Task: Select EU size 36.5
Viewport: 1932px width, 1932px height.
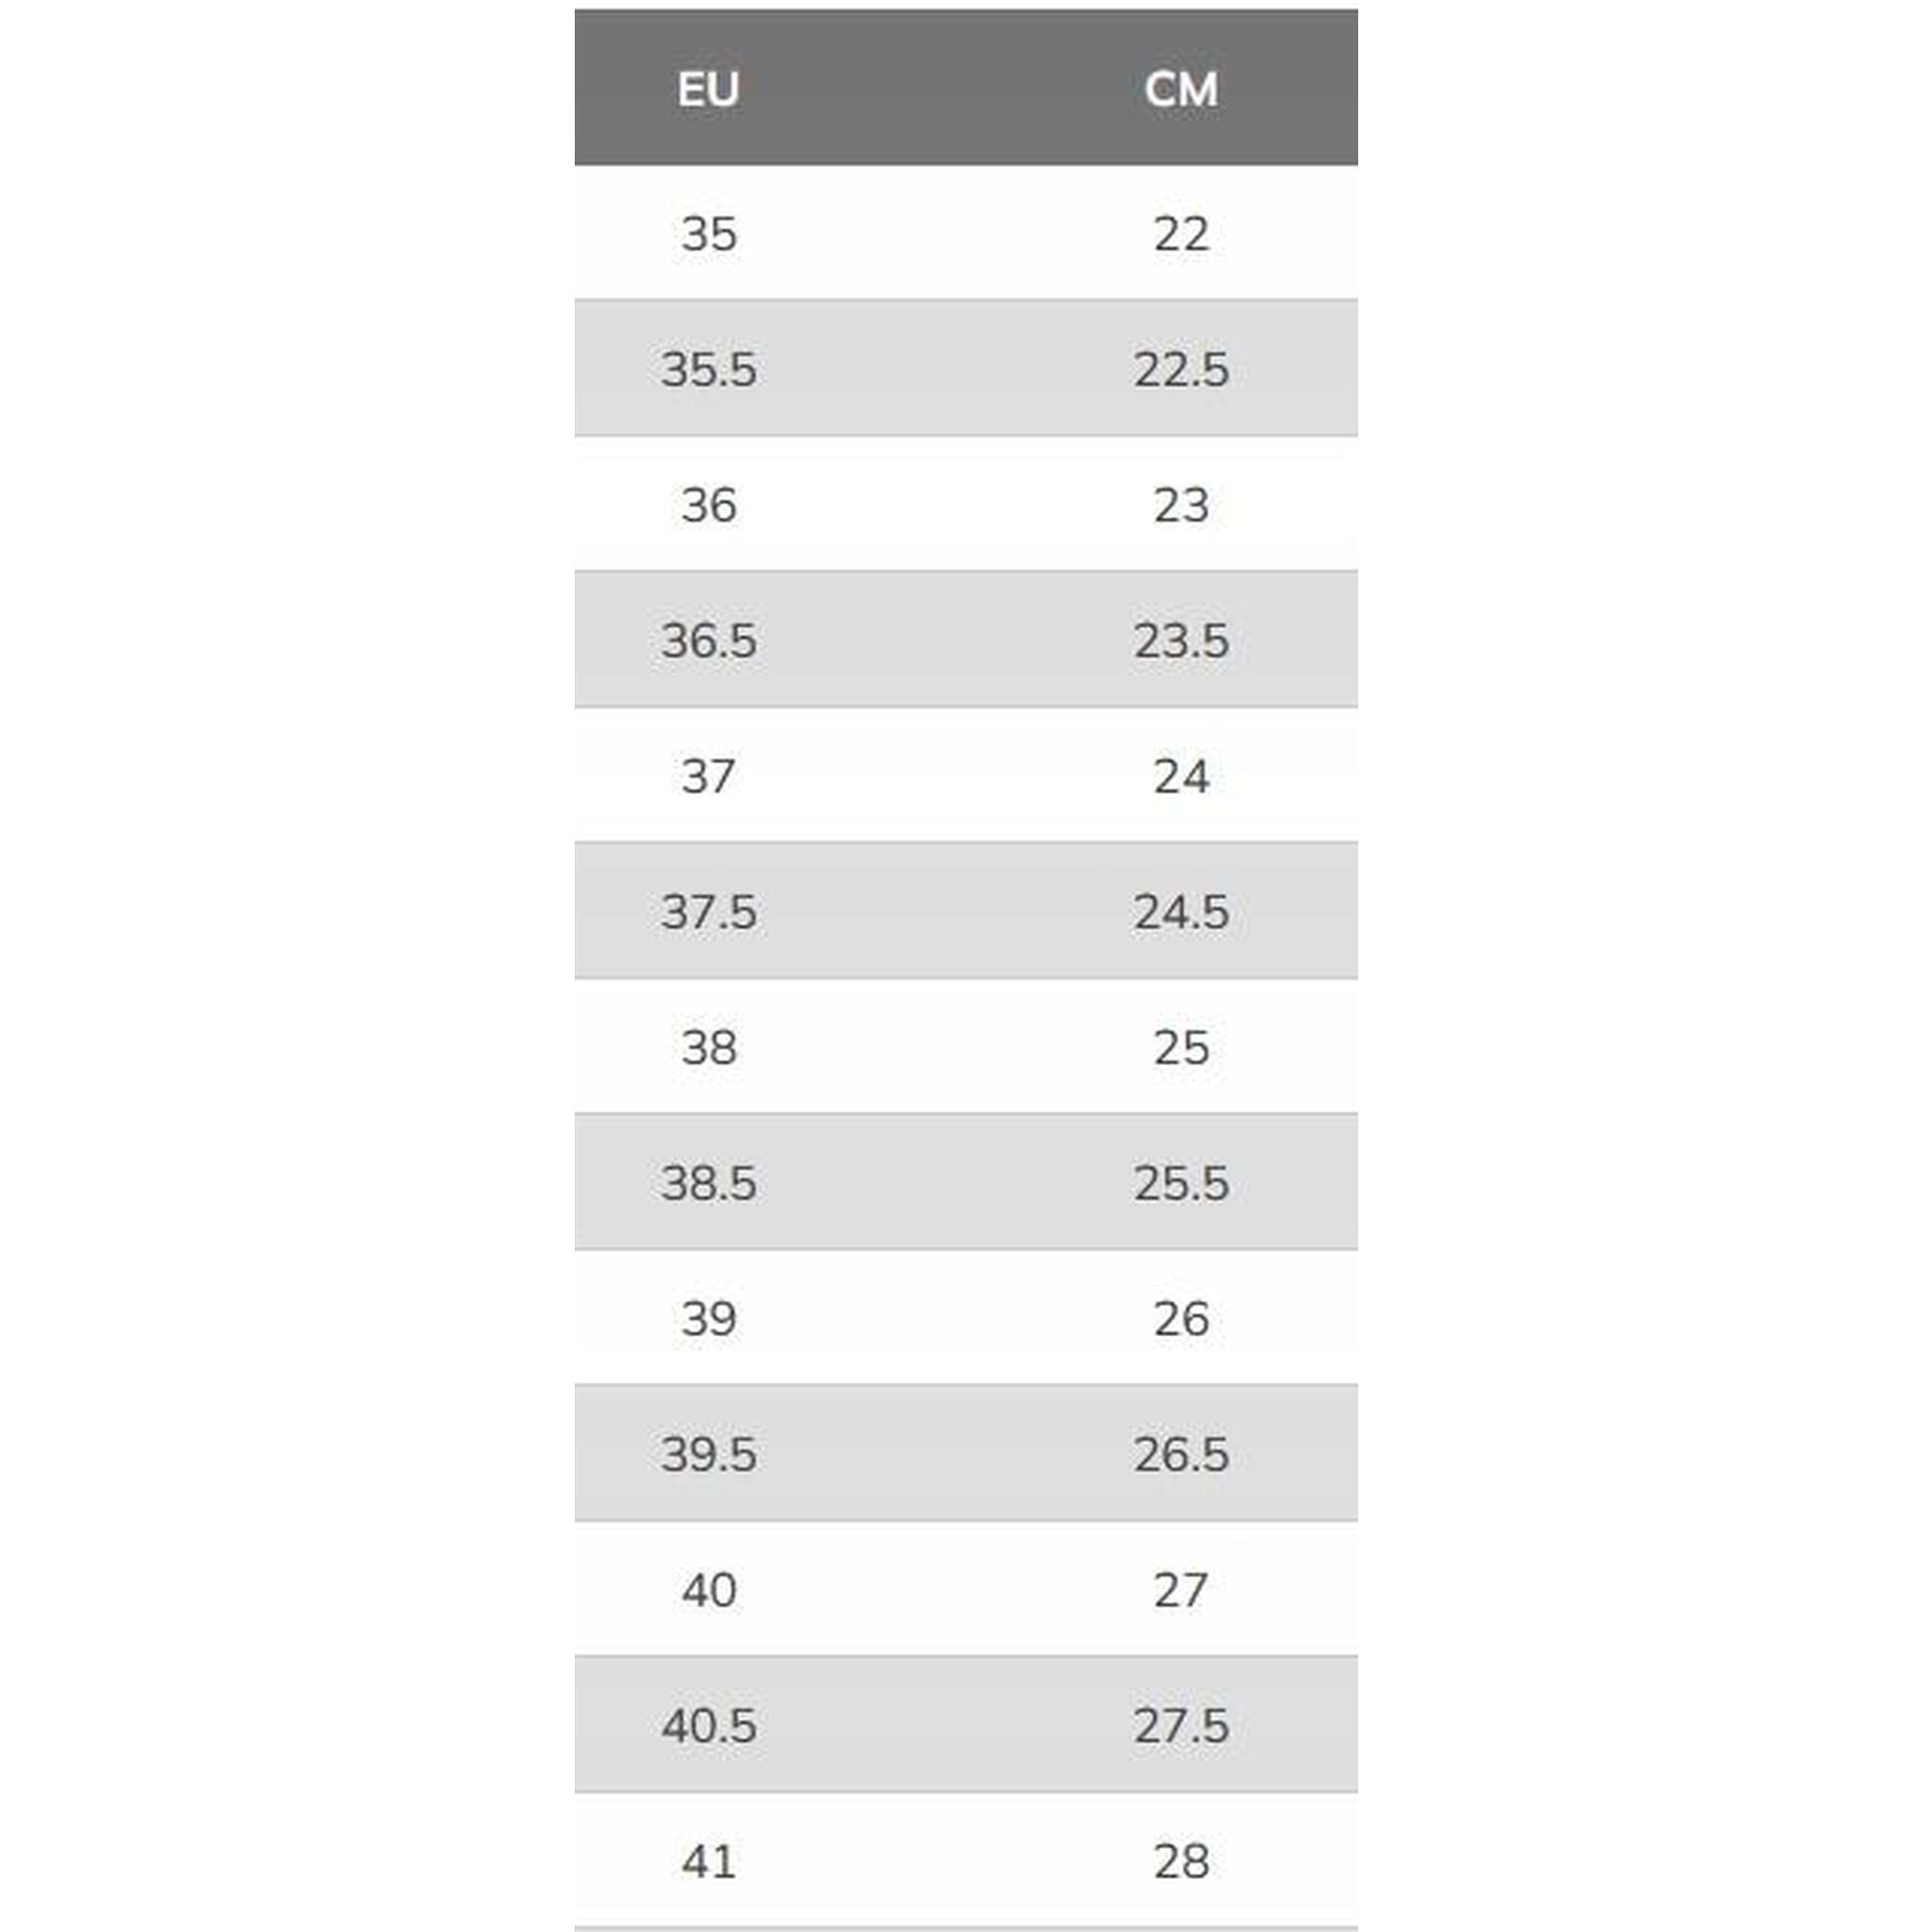Action: click(709, 641)
